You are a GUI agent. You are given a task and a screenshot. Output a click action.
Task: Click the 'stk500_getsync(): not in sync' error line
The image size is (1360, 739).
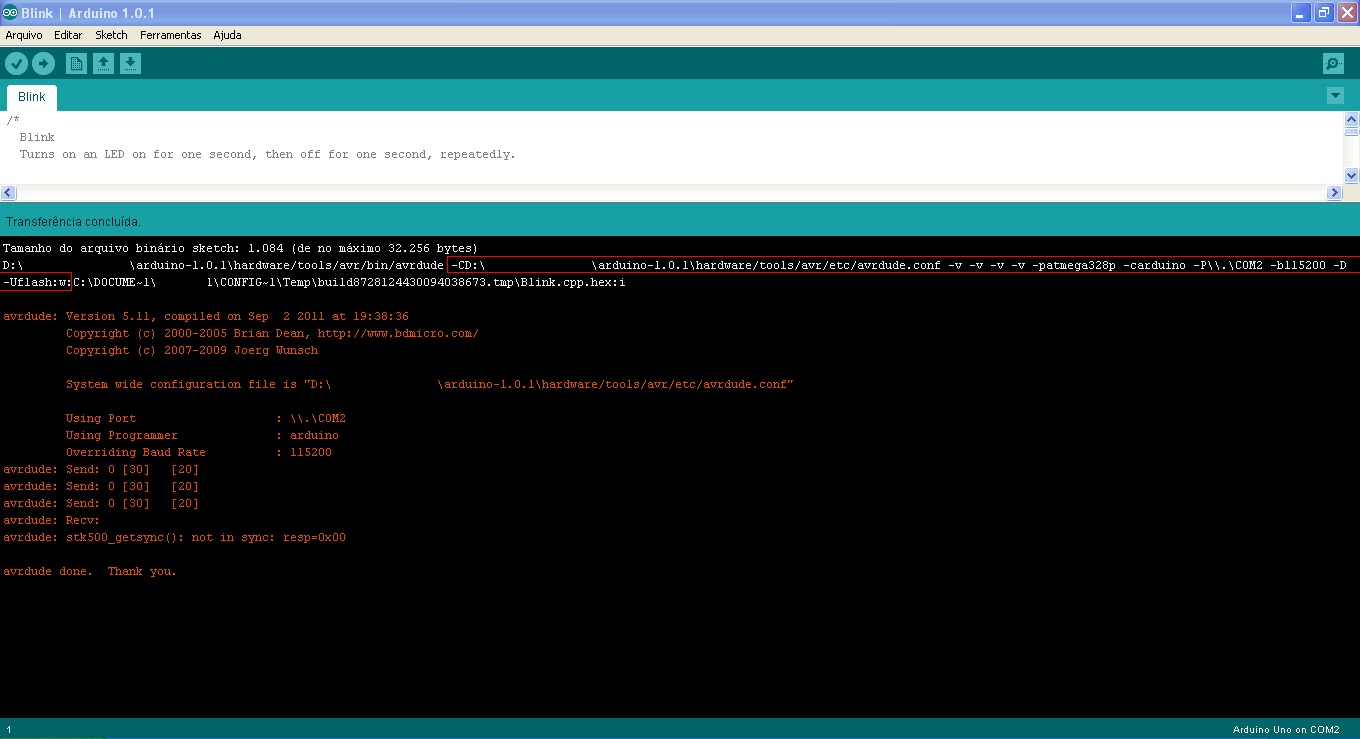175,537
